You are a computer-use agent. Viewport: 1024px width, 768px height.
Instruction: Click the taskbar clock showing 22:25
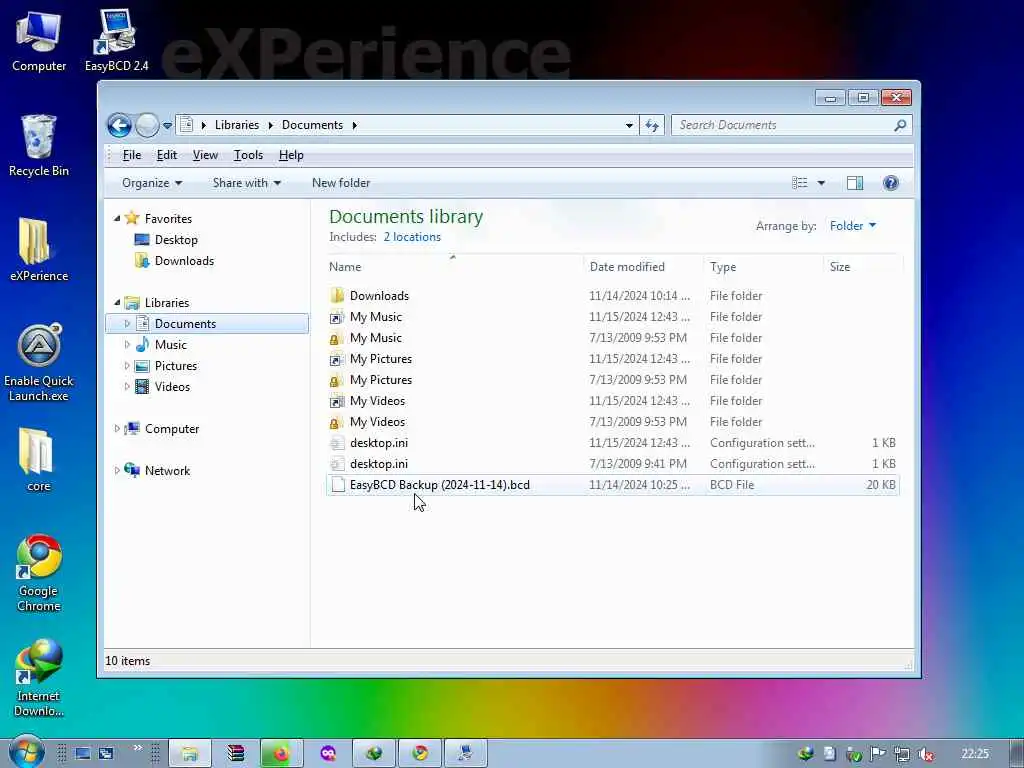pos(975,754)
